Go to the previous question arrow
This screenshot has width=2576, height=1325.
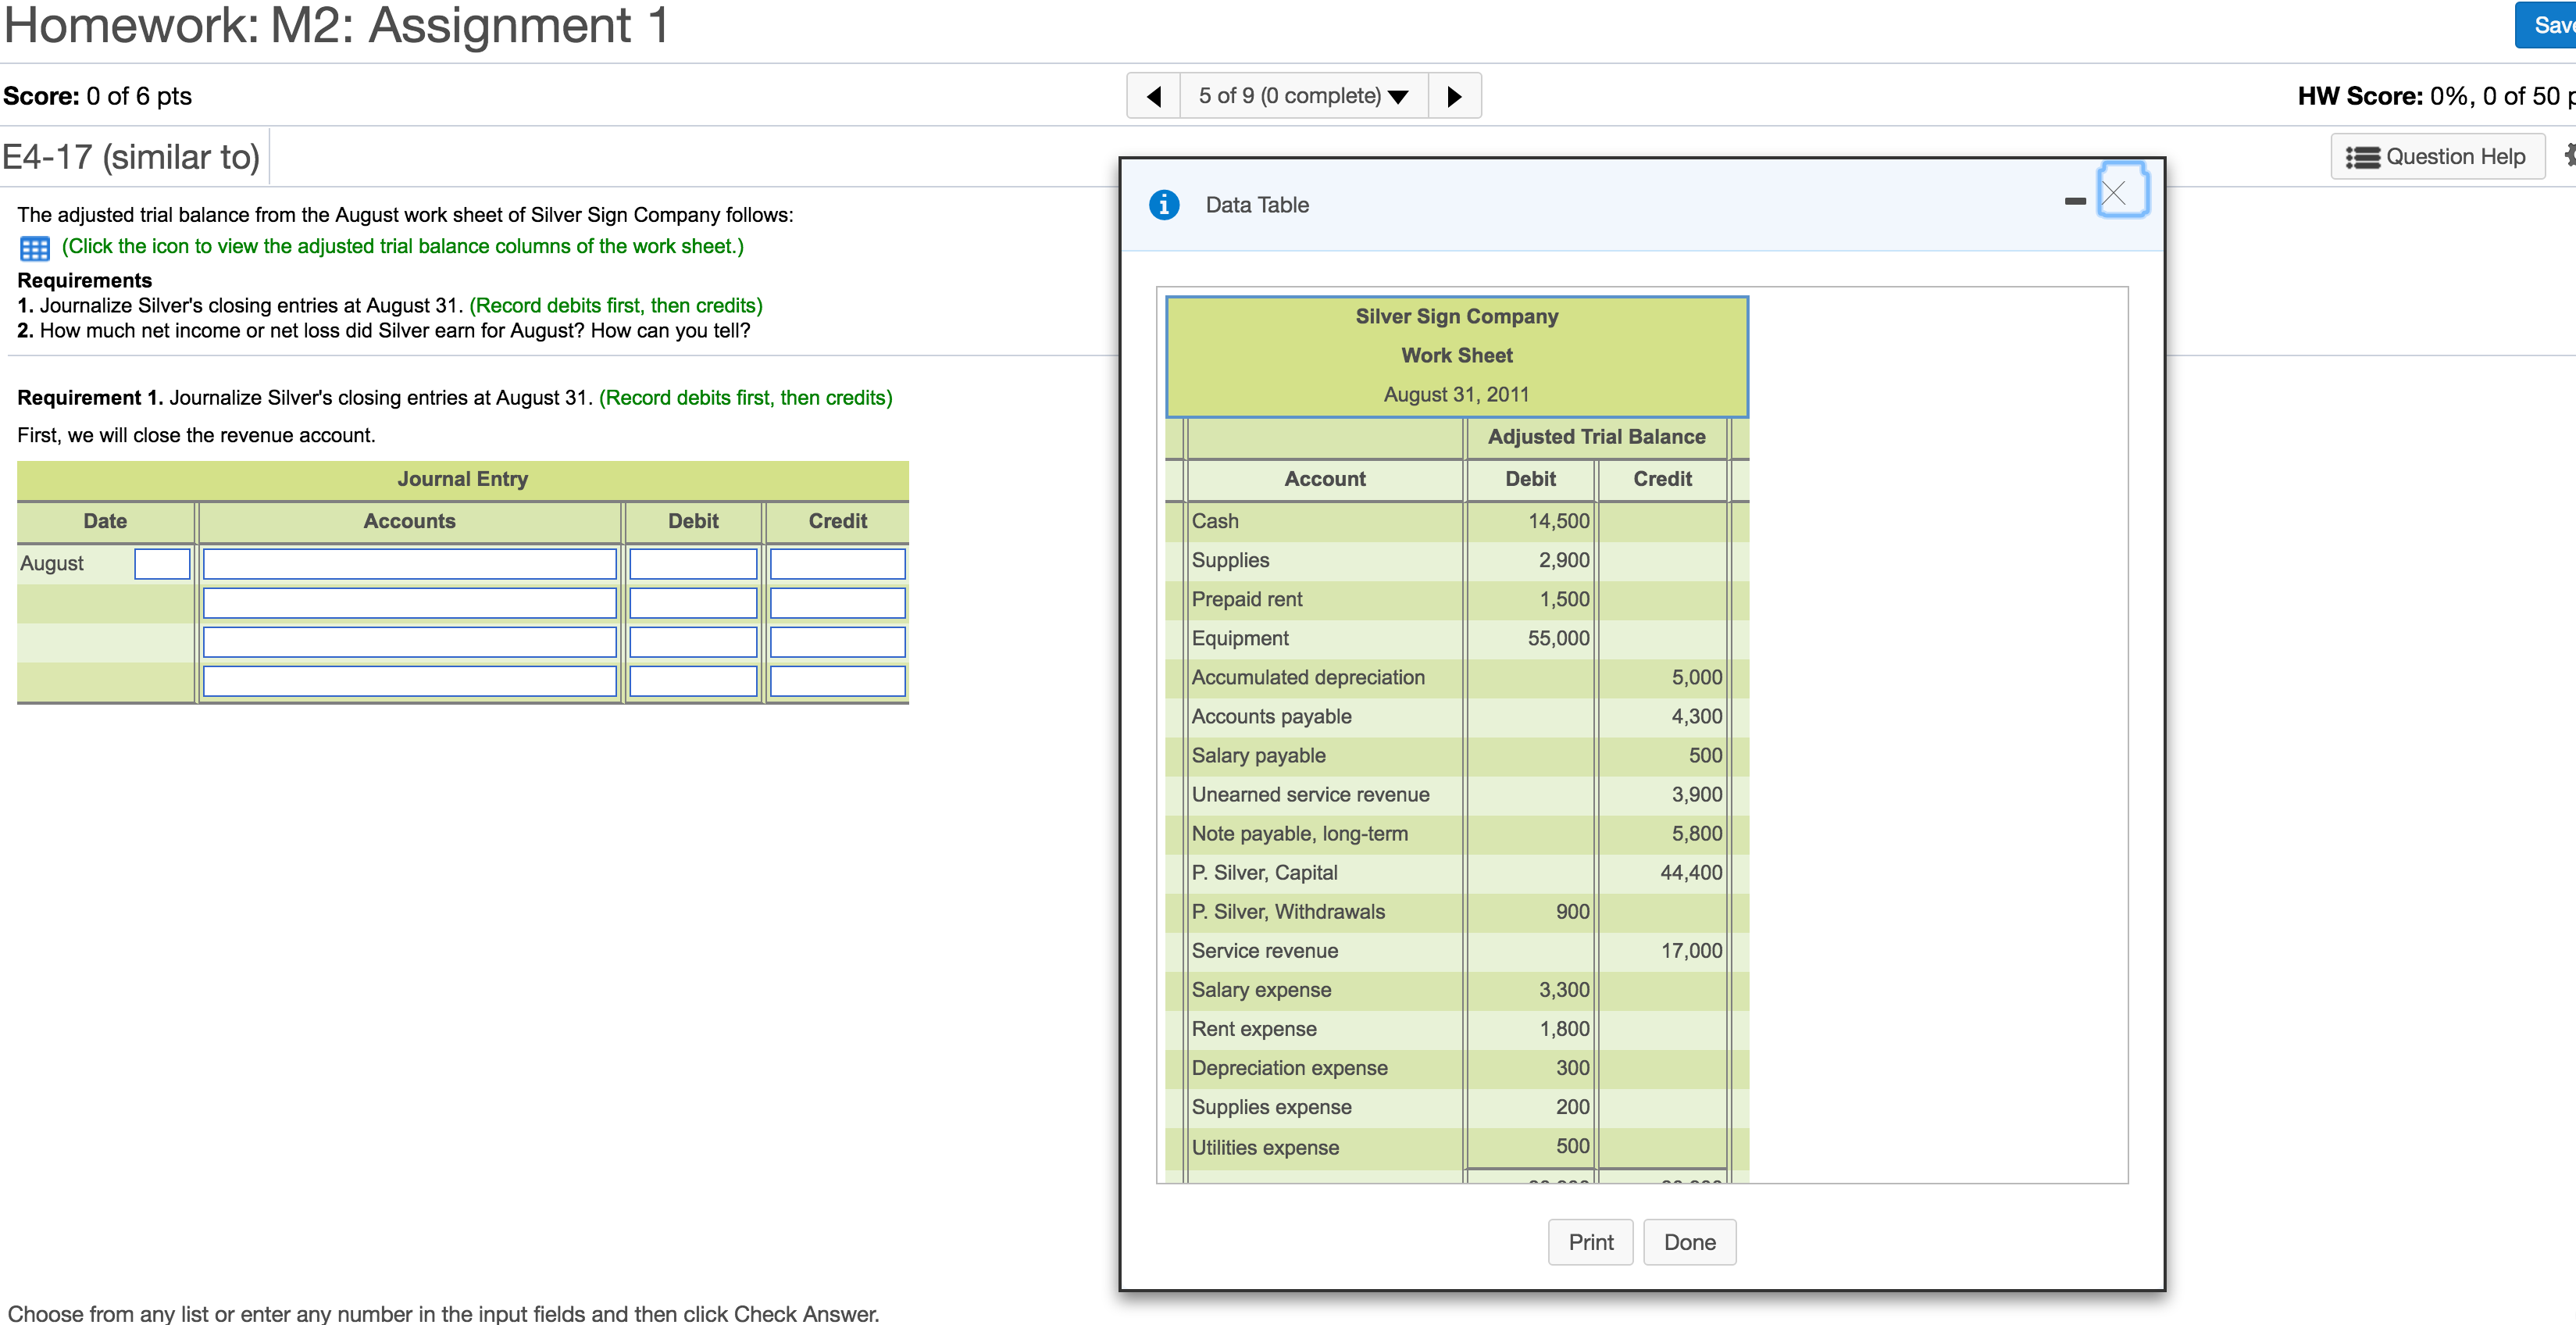click(x=1153, y=96)
